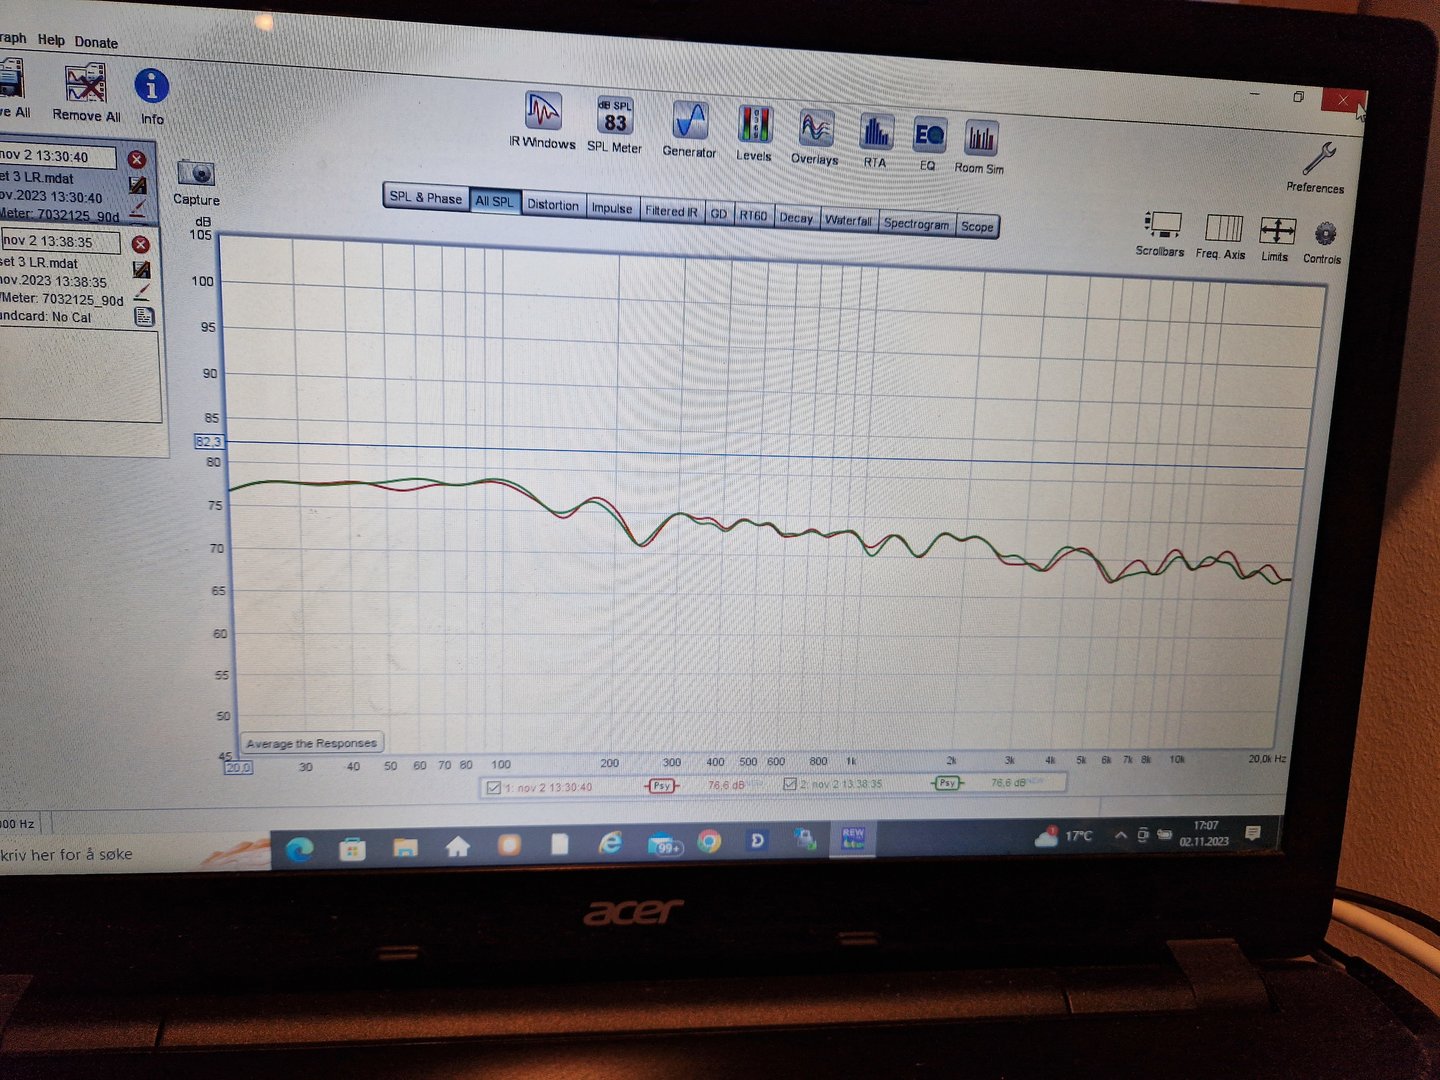Open the Scope tab
Viewport: 1440px width, 1080px height.
pyautogui.click(x=978, y=227)
